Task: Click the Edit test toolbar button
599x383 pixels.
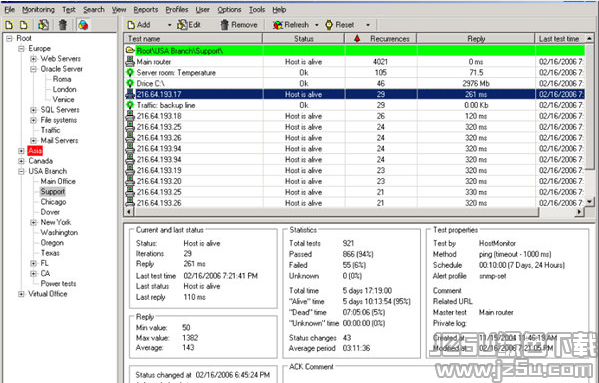Action: tap(189, 25)
